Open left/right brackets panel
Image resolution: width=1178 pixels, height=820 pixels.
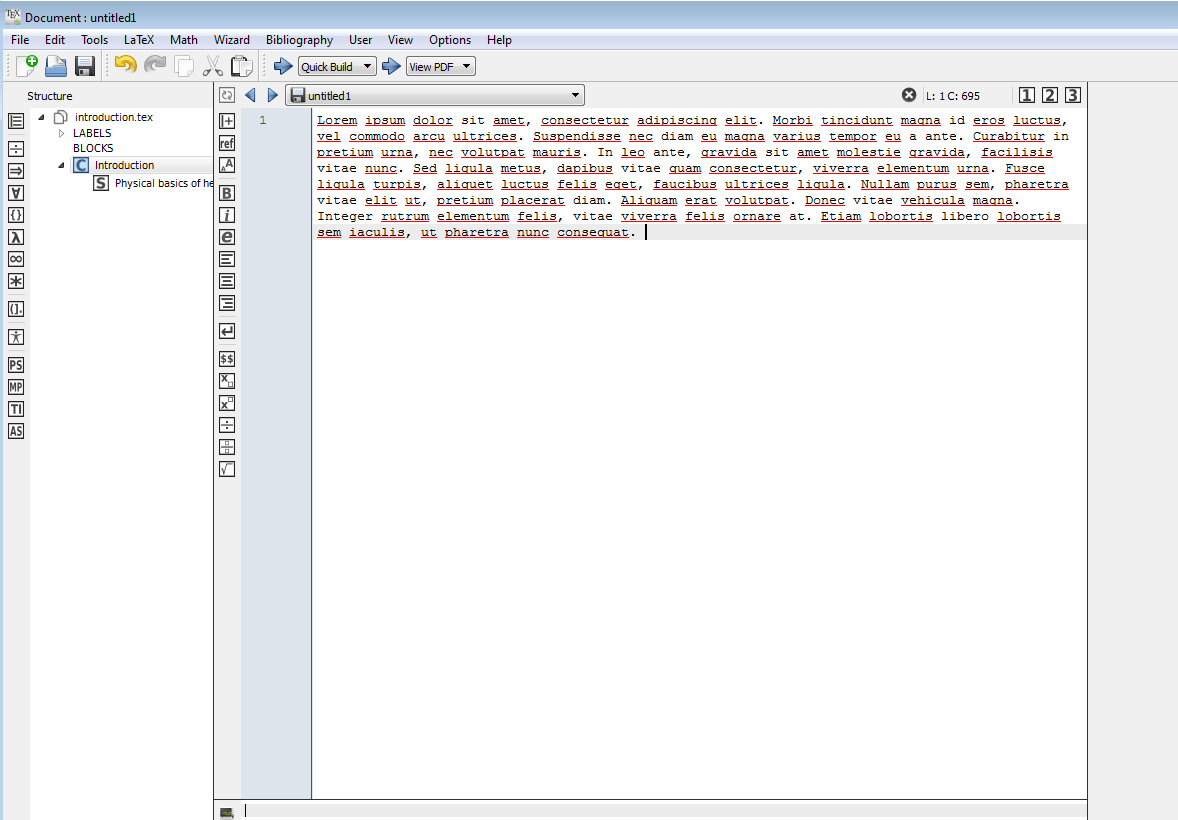pos(16,309)
